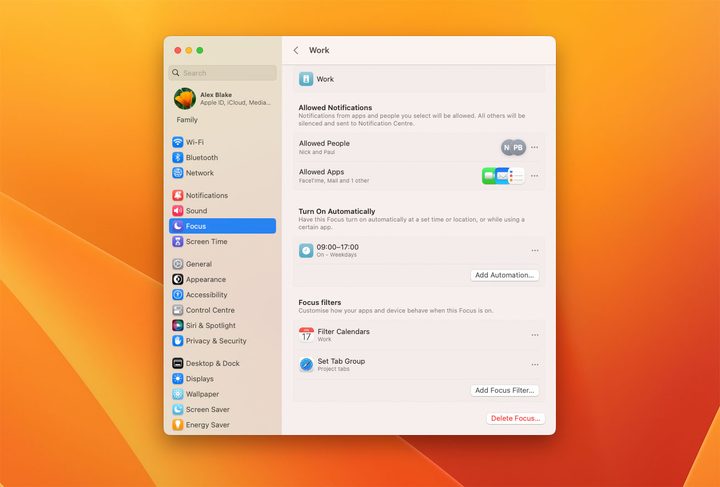Image resolution: width=720 pixels, height=487 pixels.
Task: Go back using the back chevron
Action: 296,50
